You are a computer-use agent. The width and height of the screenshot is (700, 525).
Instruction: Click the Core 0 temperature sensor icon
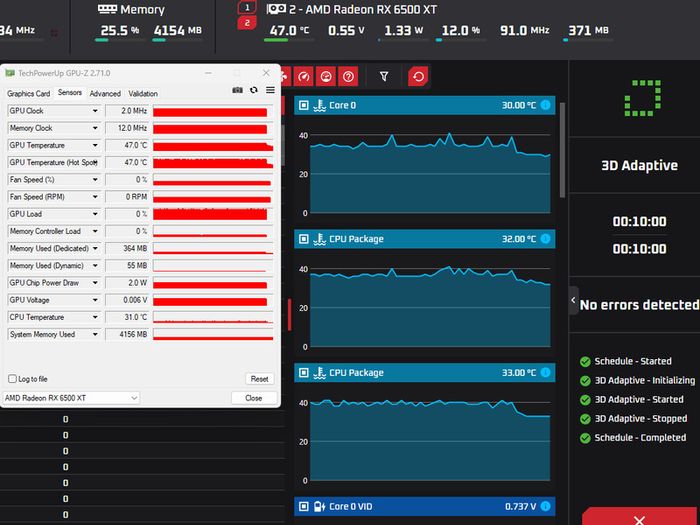tap(319, 105)
